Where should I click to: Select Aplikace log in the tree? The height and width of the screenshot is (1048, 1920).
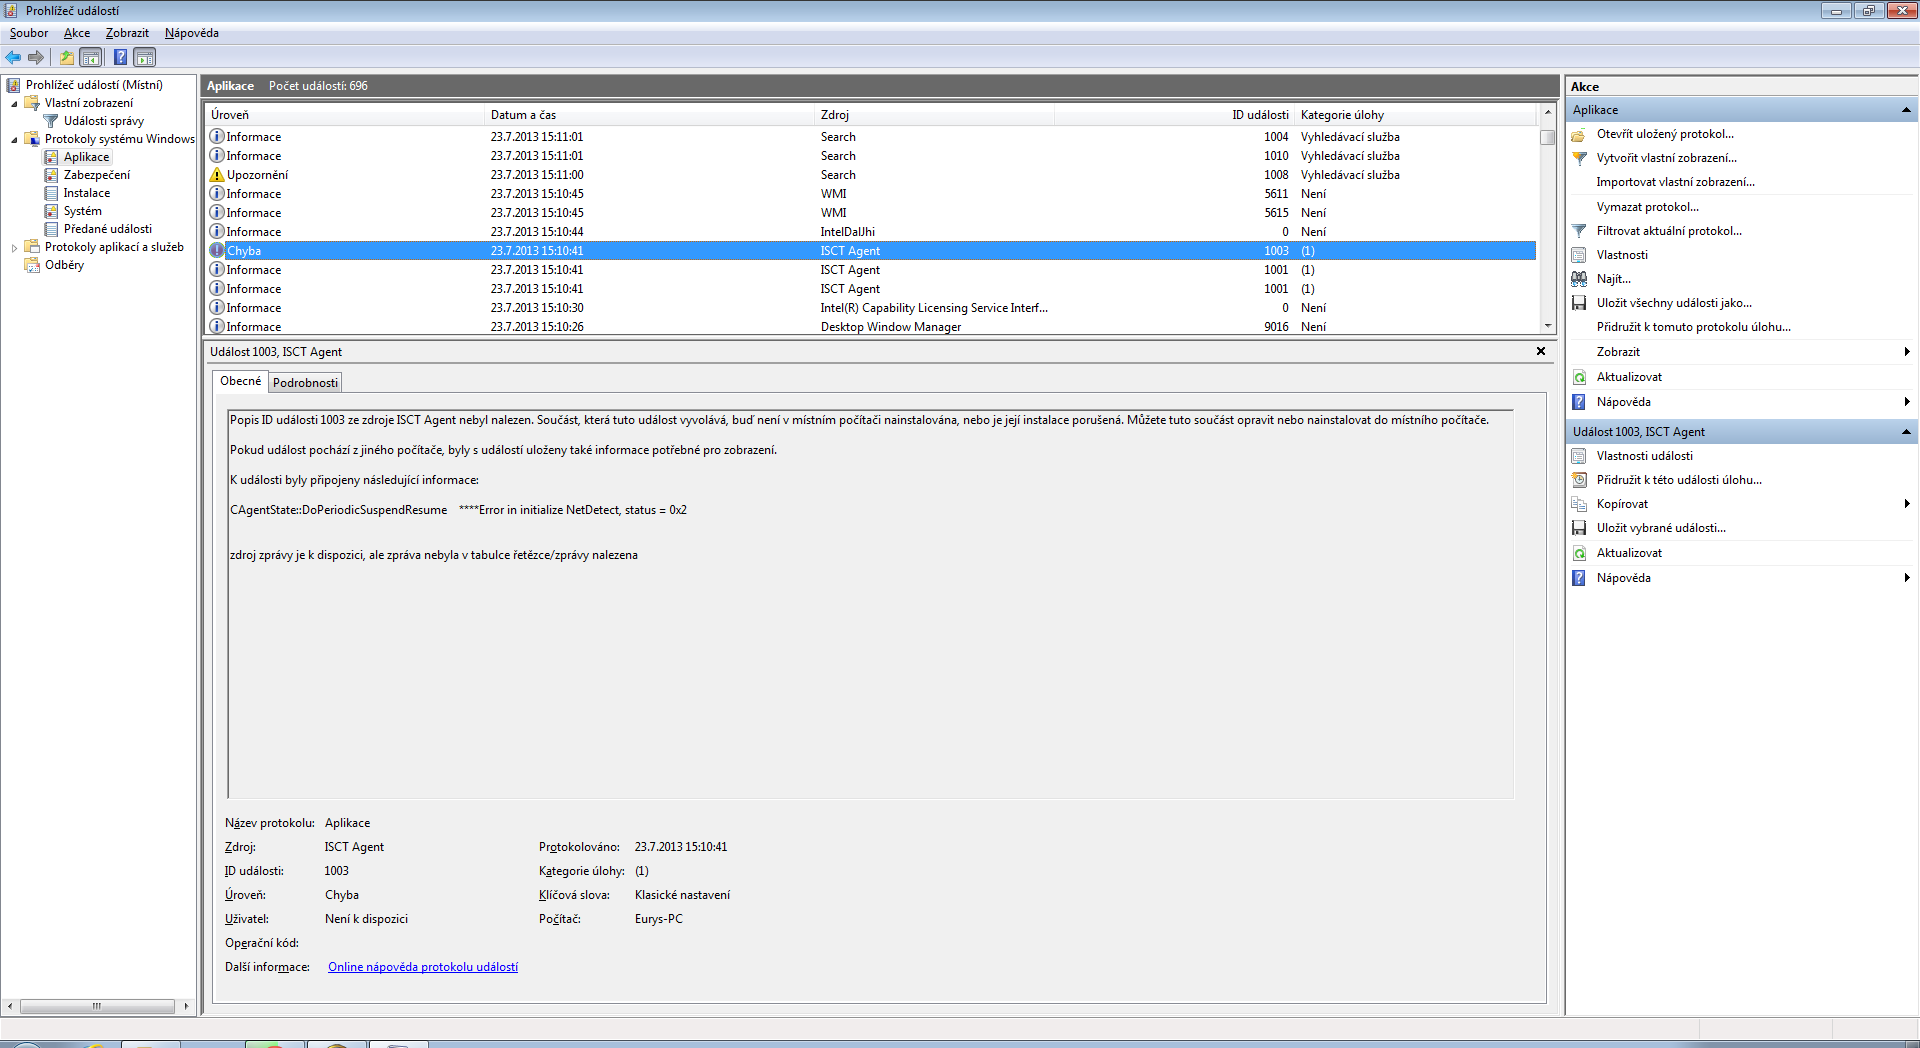pos(87,157)
